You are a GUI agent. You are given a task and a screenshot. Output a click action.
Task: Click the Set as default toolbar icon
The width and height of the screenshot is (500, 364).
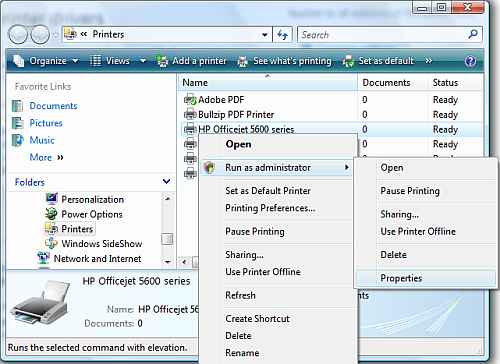pos(348,61)
